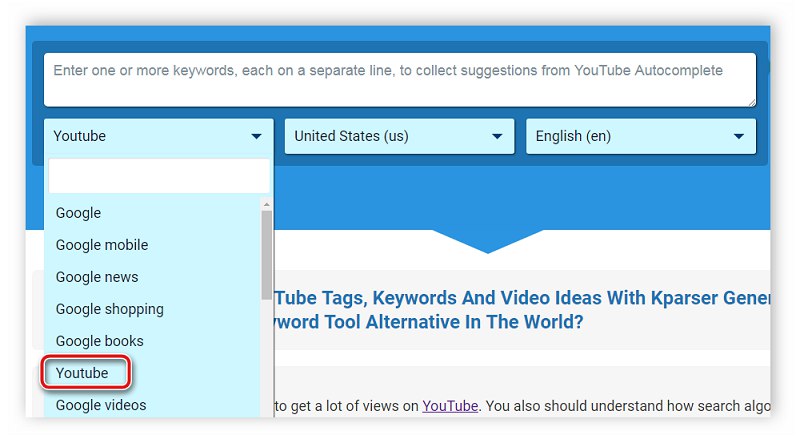796x443 pixels.
Task: Choose Google mobile option
Action: [x=102, y=245]
